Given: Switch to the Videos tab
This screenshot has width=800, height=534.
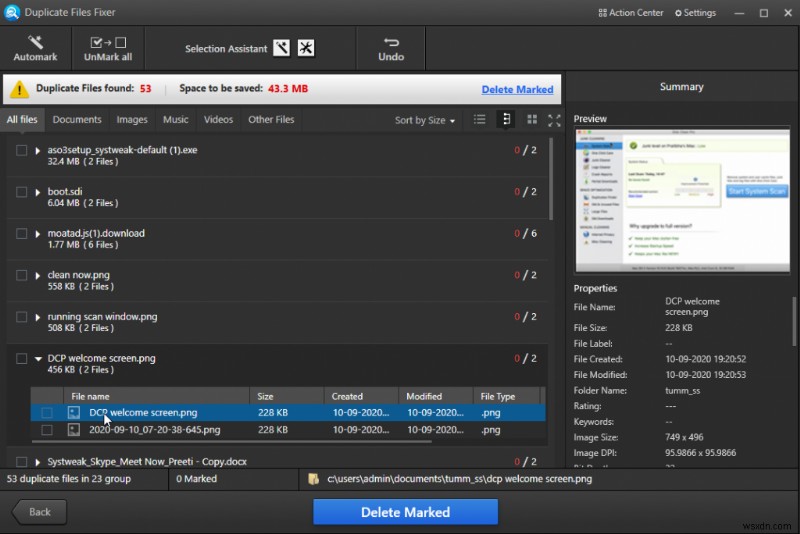Looking at the screenshot, I should click(218, 119).
